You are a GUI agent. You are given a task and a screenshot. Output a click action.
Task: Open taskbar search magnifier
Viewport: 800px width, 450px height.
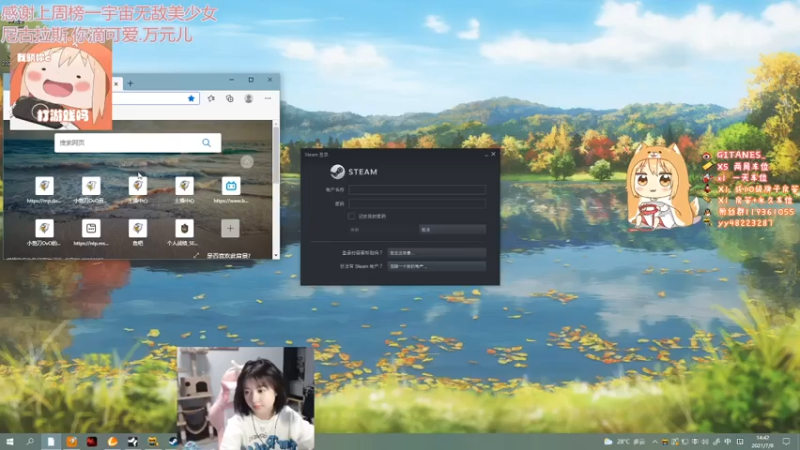(30, 441)
